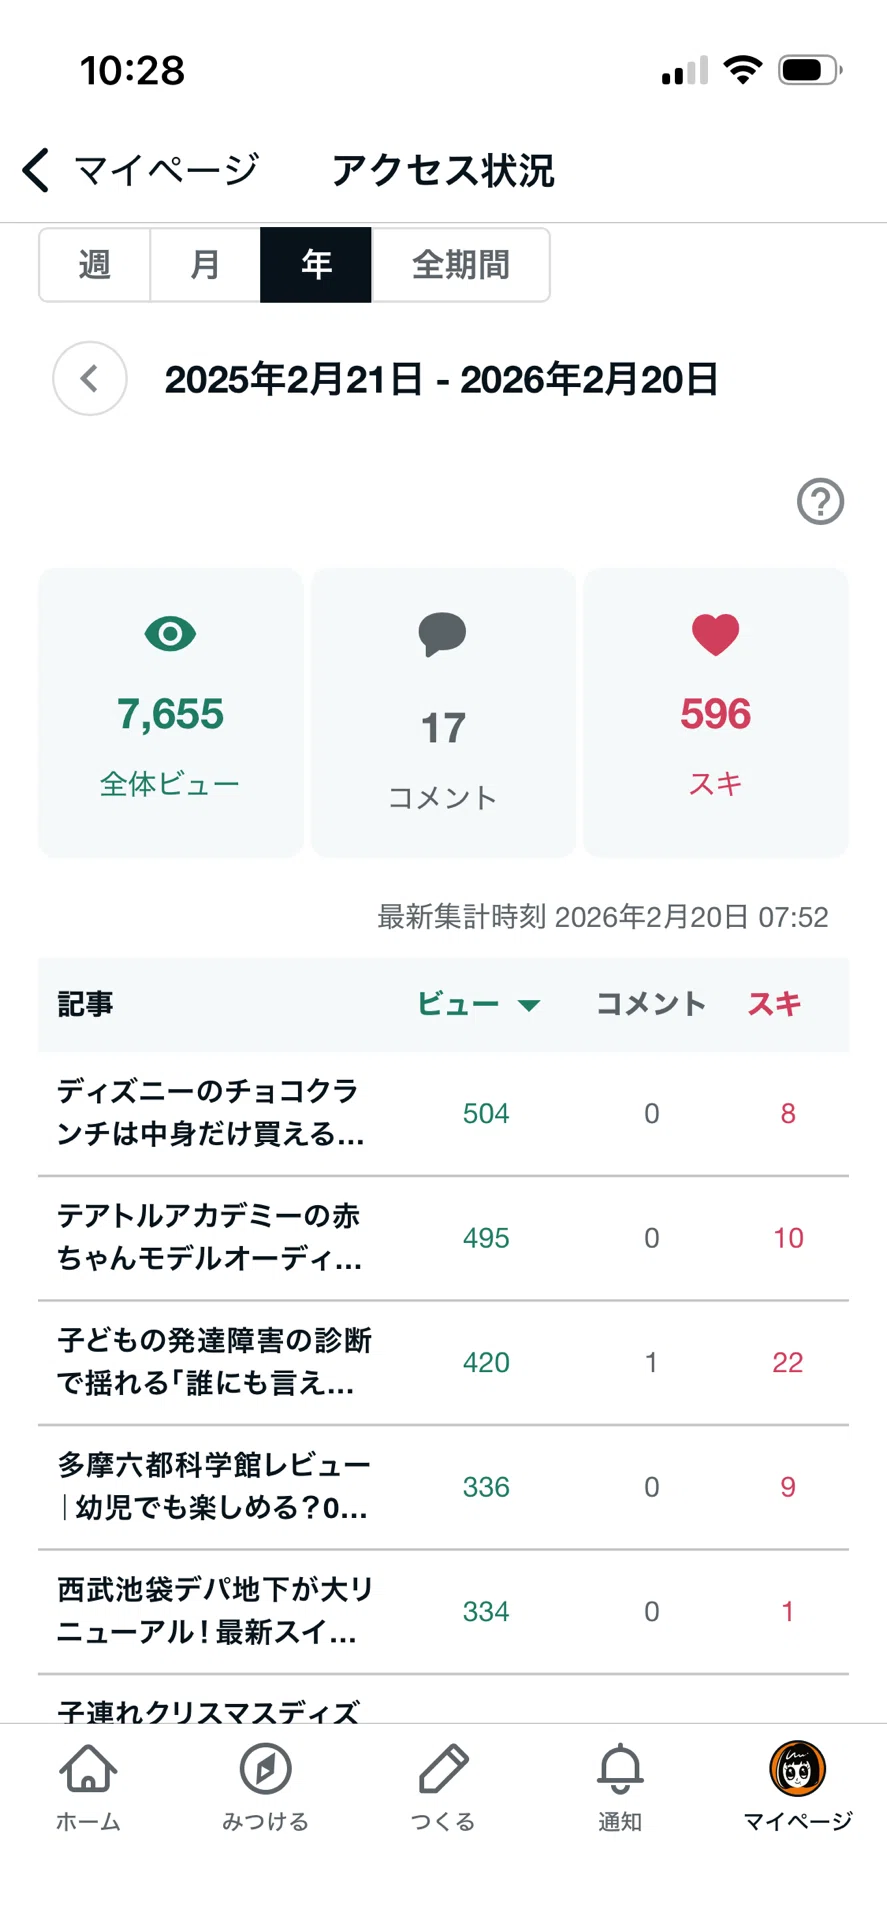887x1920 pixels.
Task: Select the コメント speech bubble card
Action: [x=443, y=713]
